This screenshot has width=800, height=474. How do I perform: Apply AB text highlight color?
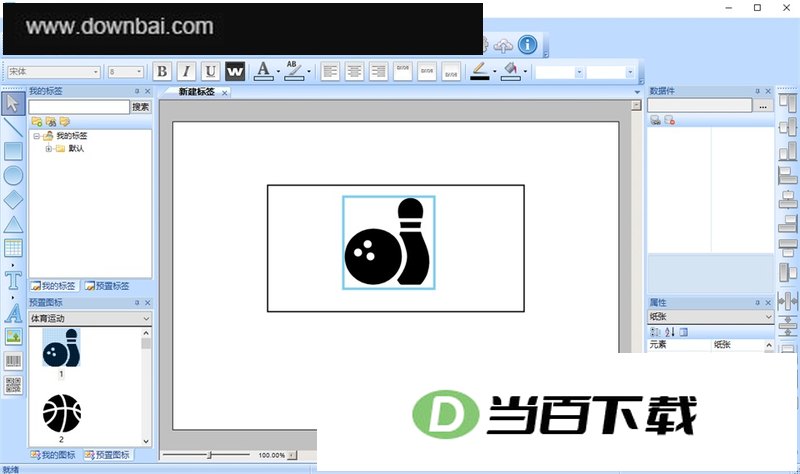pyautogui.click(x=293, y=71)
